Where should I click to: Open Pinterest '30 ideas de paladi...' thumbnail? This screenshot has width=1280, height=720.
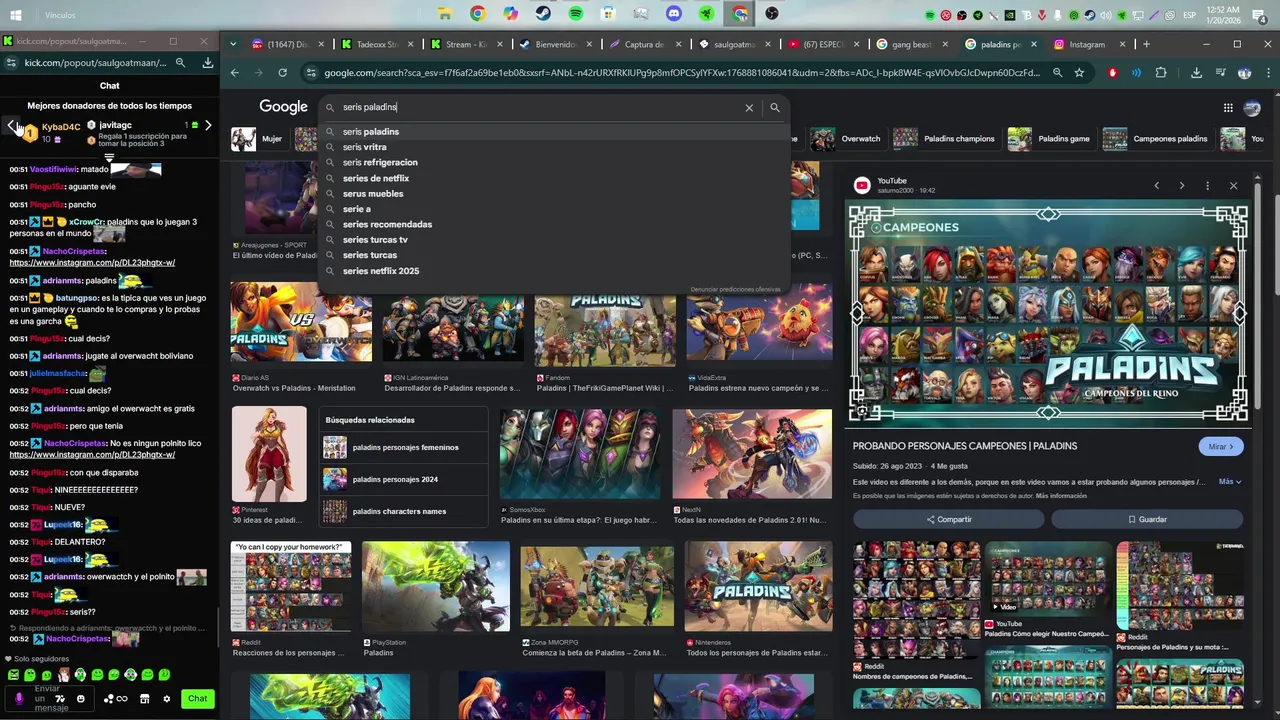269,454
